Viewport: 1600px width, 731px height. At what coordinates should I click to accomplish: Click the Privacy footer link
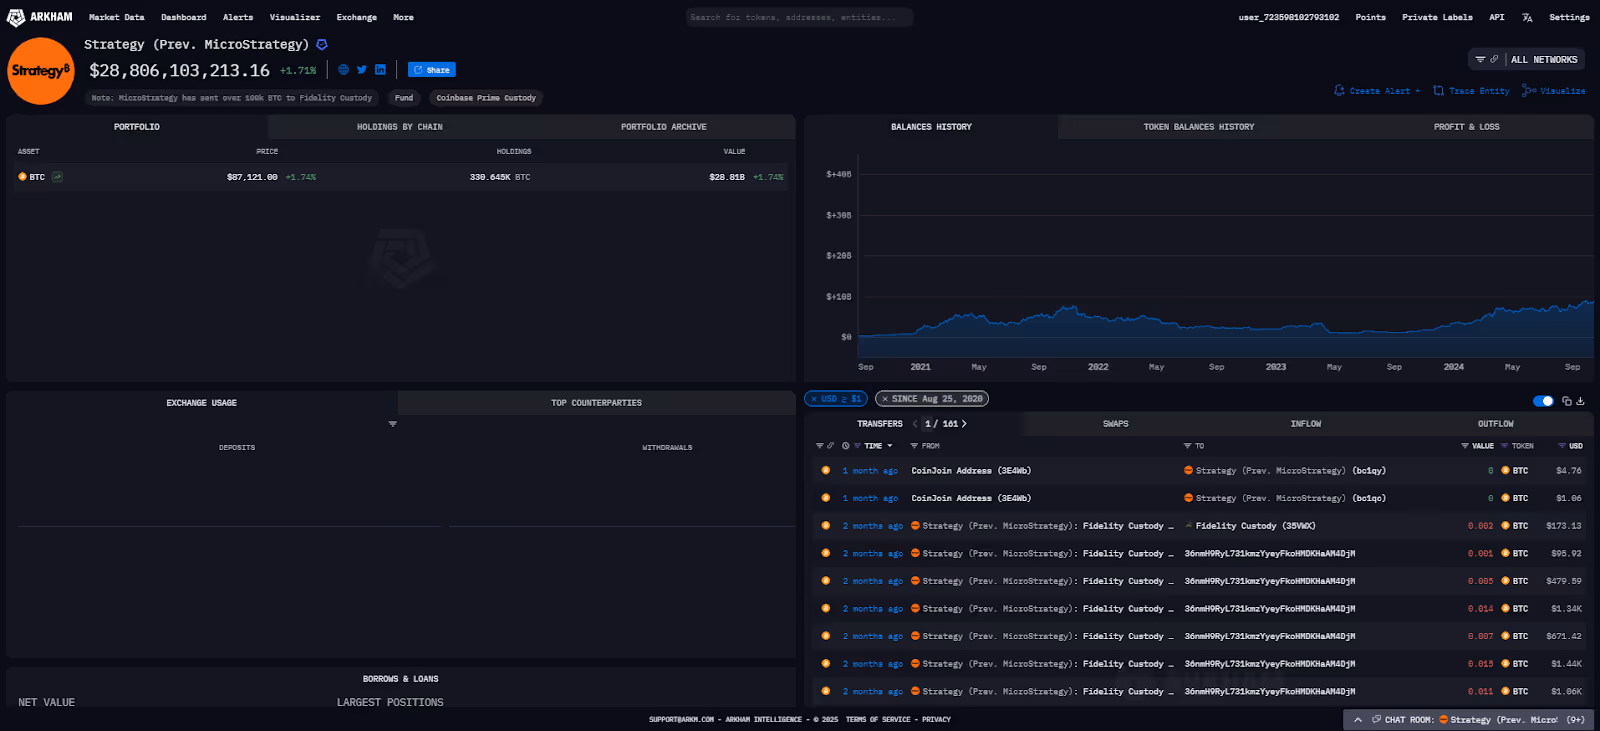click(x=937, y=720)
